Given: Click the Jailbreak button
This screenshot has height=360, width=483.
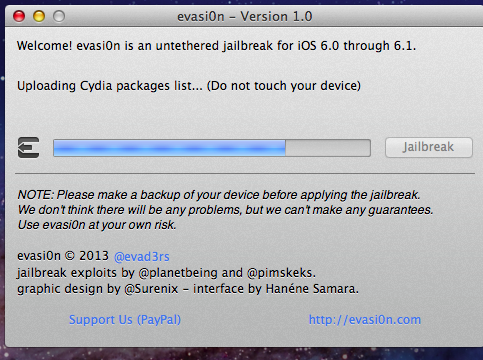Looking at the screenshot, I should click(429, 147).
